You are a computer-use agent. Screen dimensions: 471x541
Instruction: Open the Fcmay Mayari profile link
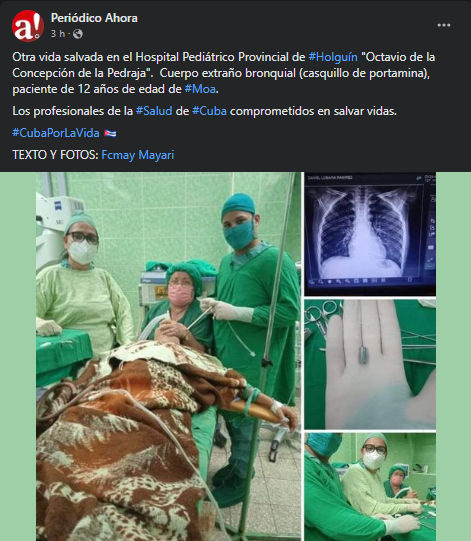(x=138, y=155)
